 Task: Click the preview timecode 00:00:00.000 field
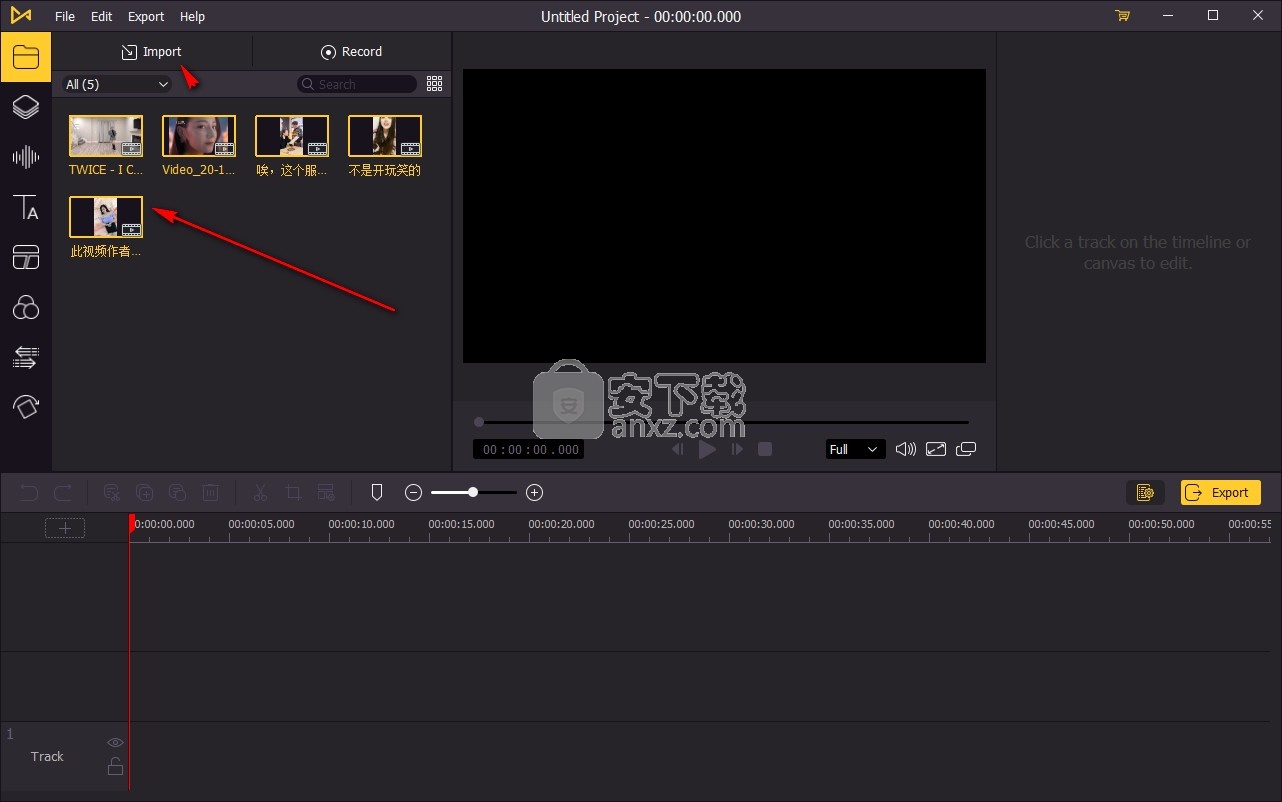(x=529, y=449)
